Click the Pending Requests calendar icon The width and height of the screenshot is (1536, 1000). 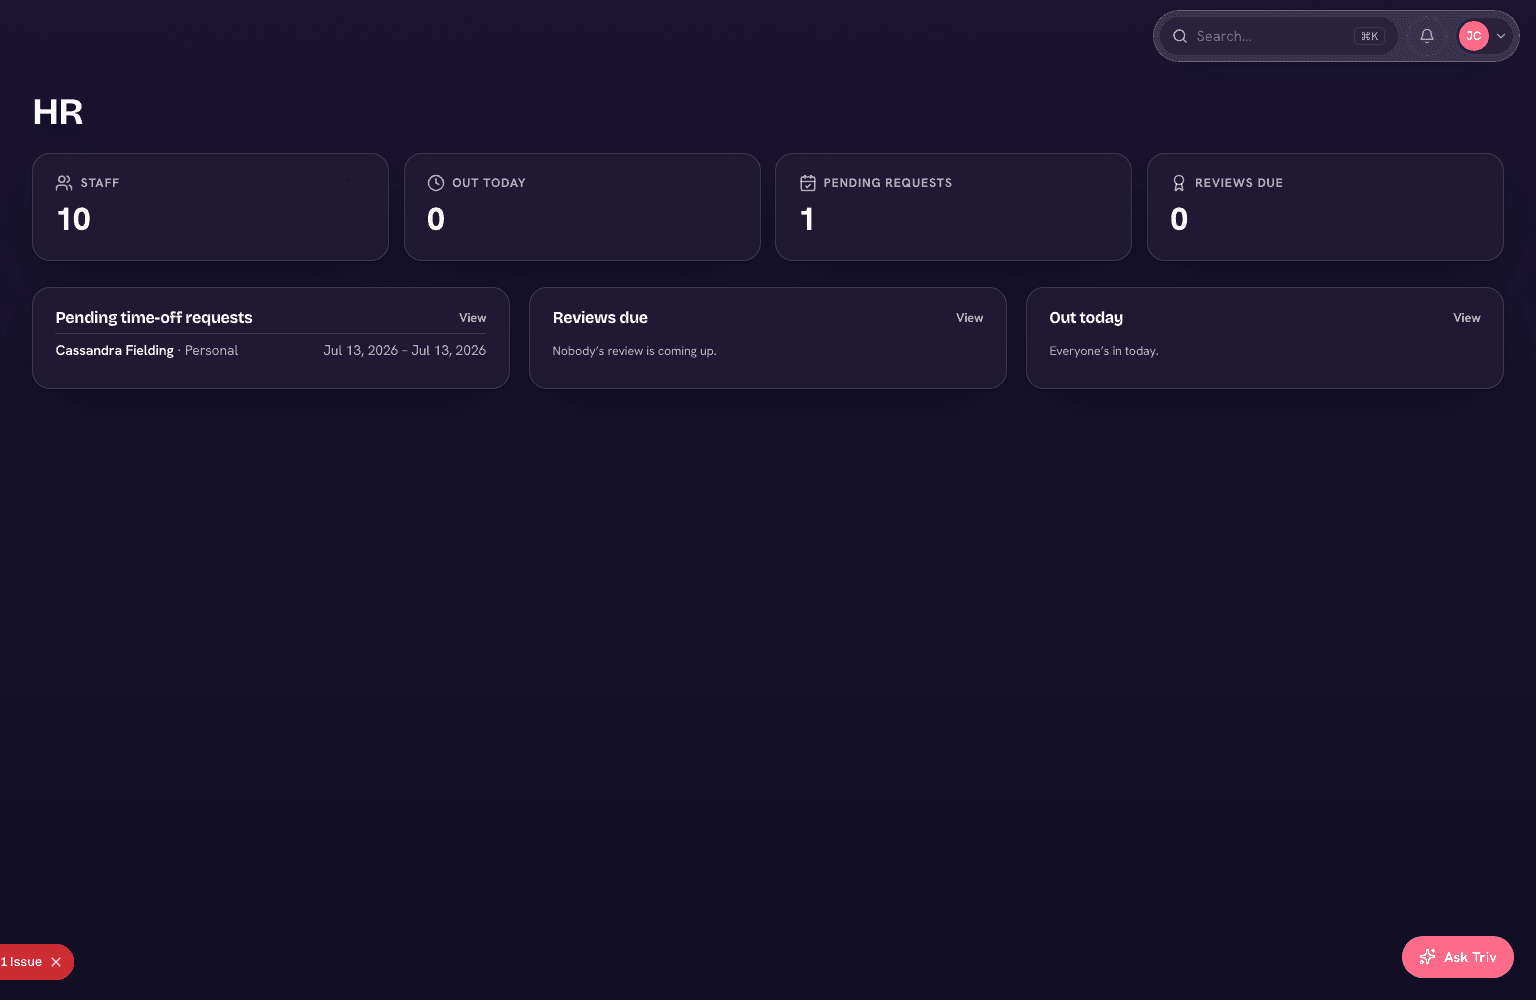click(x=808, y=183)
